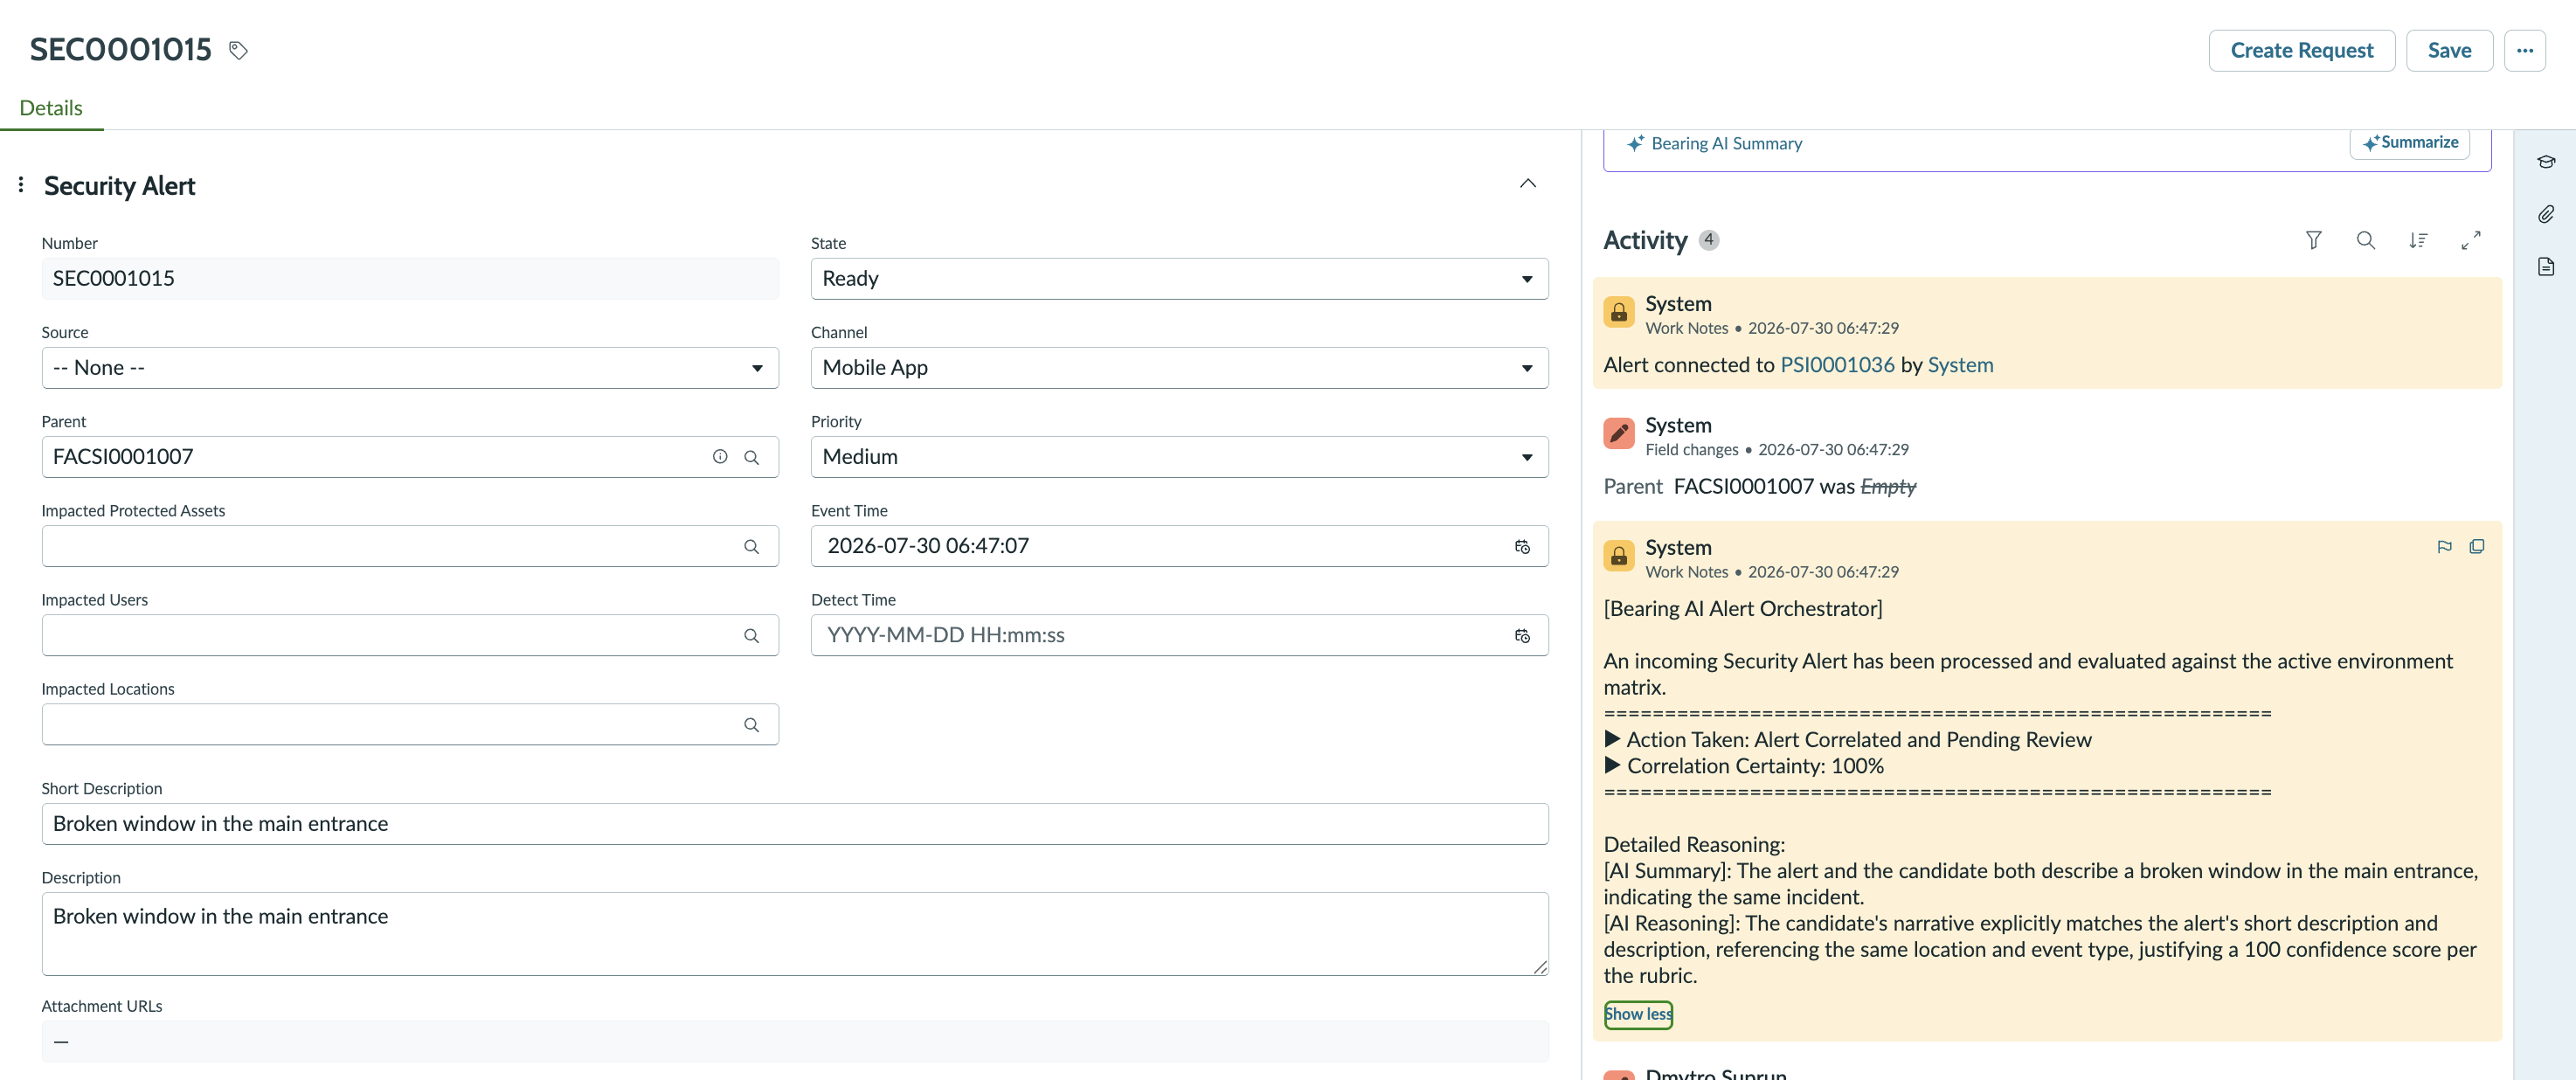Save the security alert record

click(2449, 50)
